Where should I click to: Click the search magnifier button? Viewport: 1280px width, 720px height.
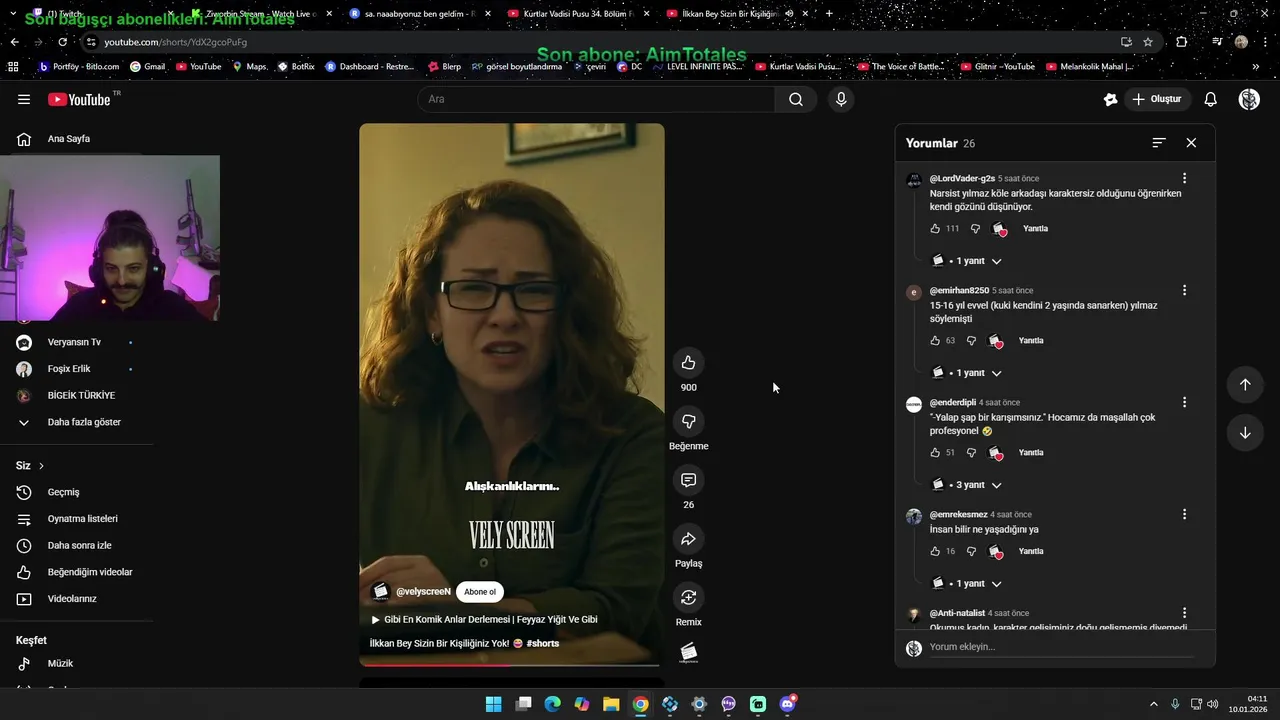point(796,99)
